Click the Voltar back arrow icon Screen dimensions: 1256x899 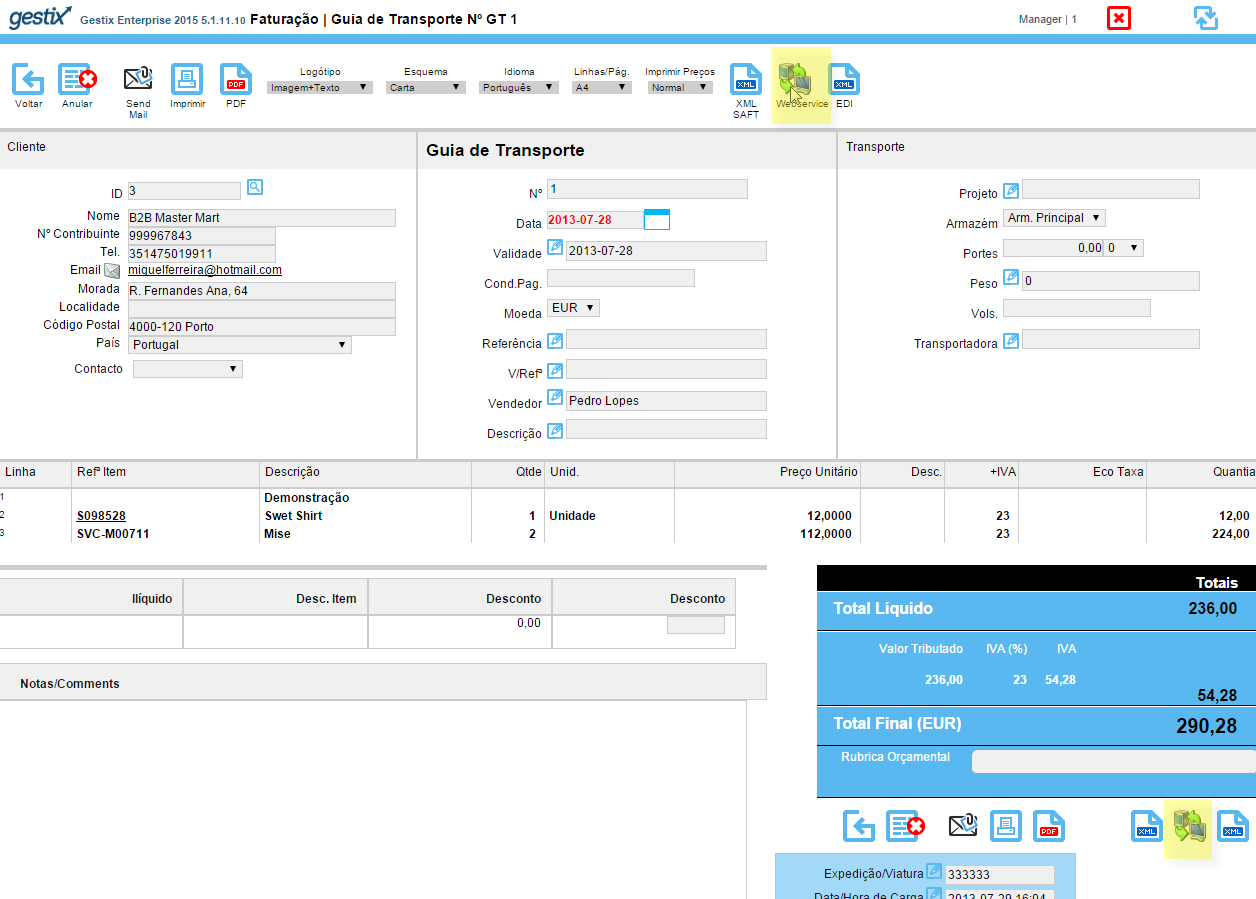(x=28, y=79)
